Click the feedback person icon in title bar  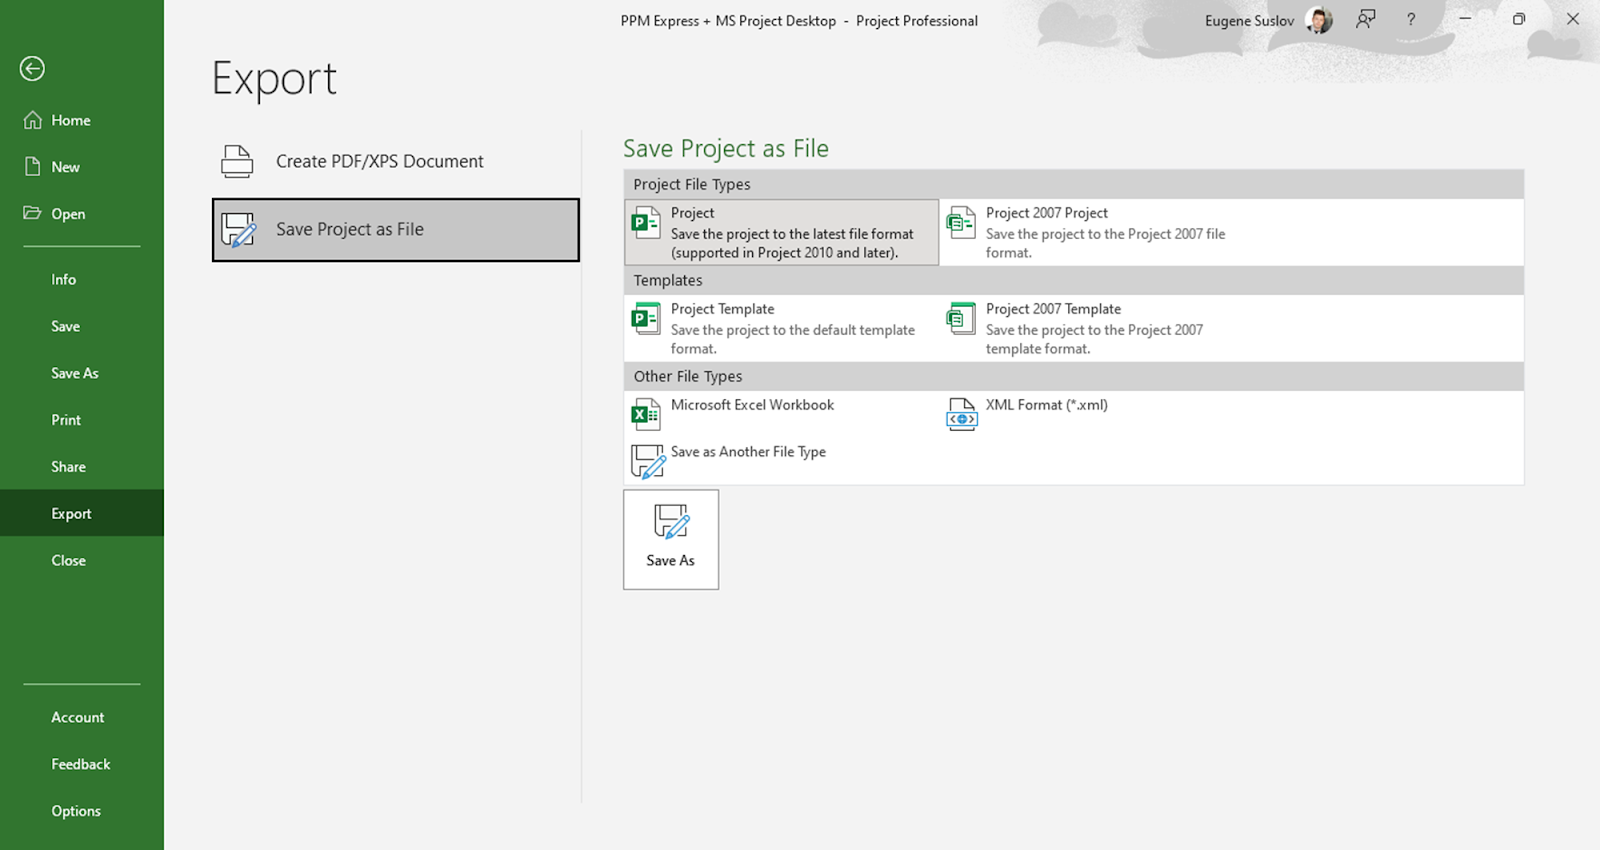tap(1365, 19)
